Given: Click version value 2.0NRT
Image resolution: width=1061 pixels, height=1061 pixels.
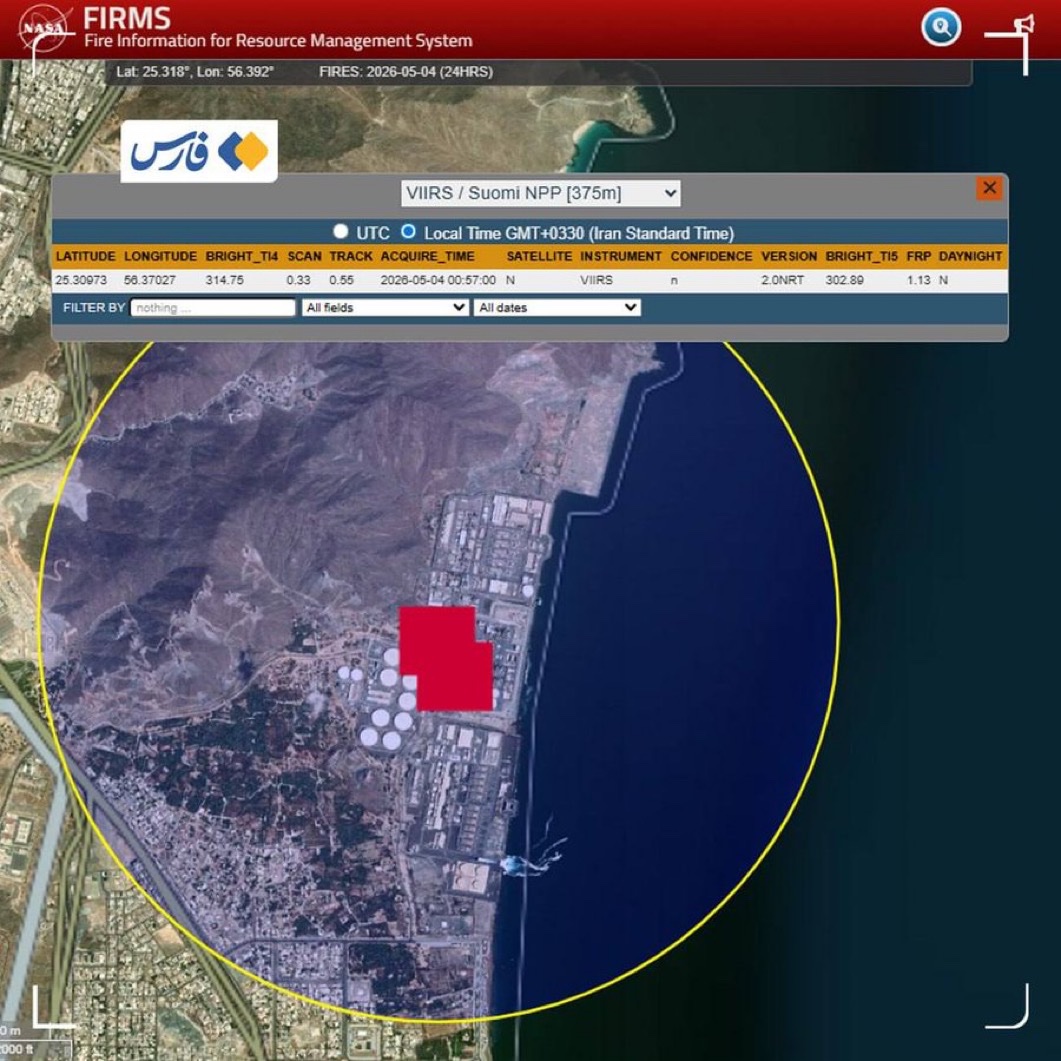Looking at the screenshot, I should [x=782, y=280].
